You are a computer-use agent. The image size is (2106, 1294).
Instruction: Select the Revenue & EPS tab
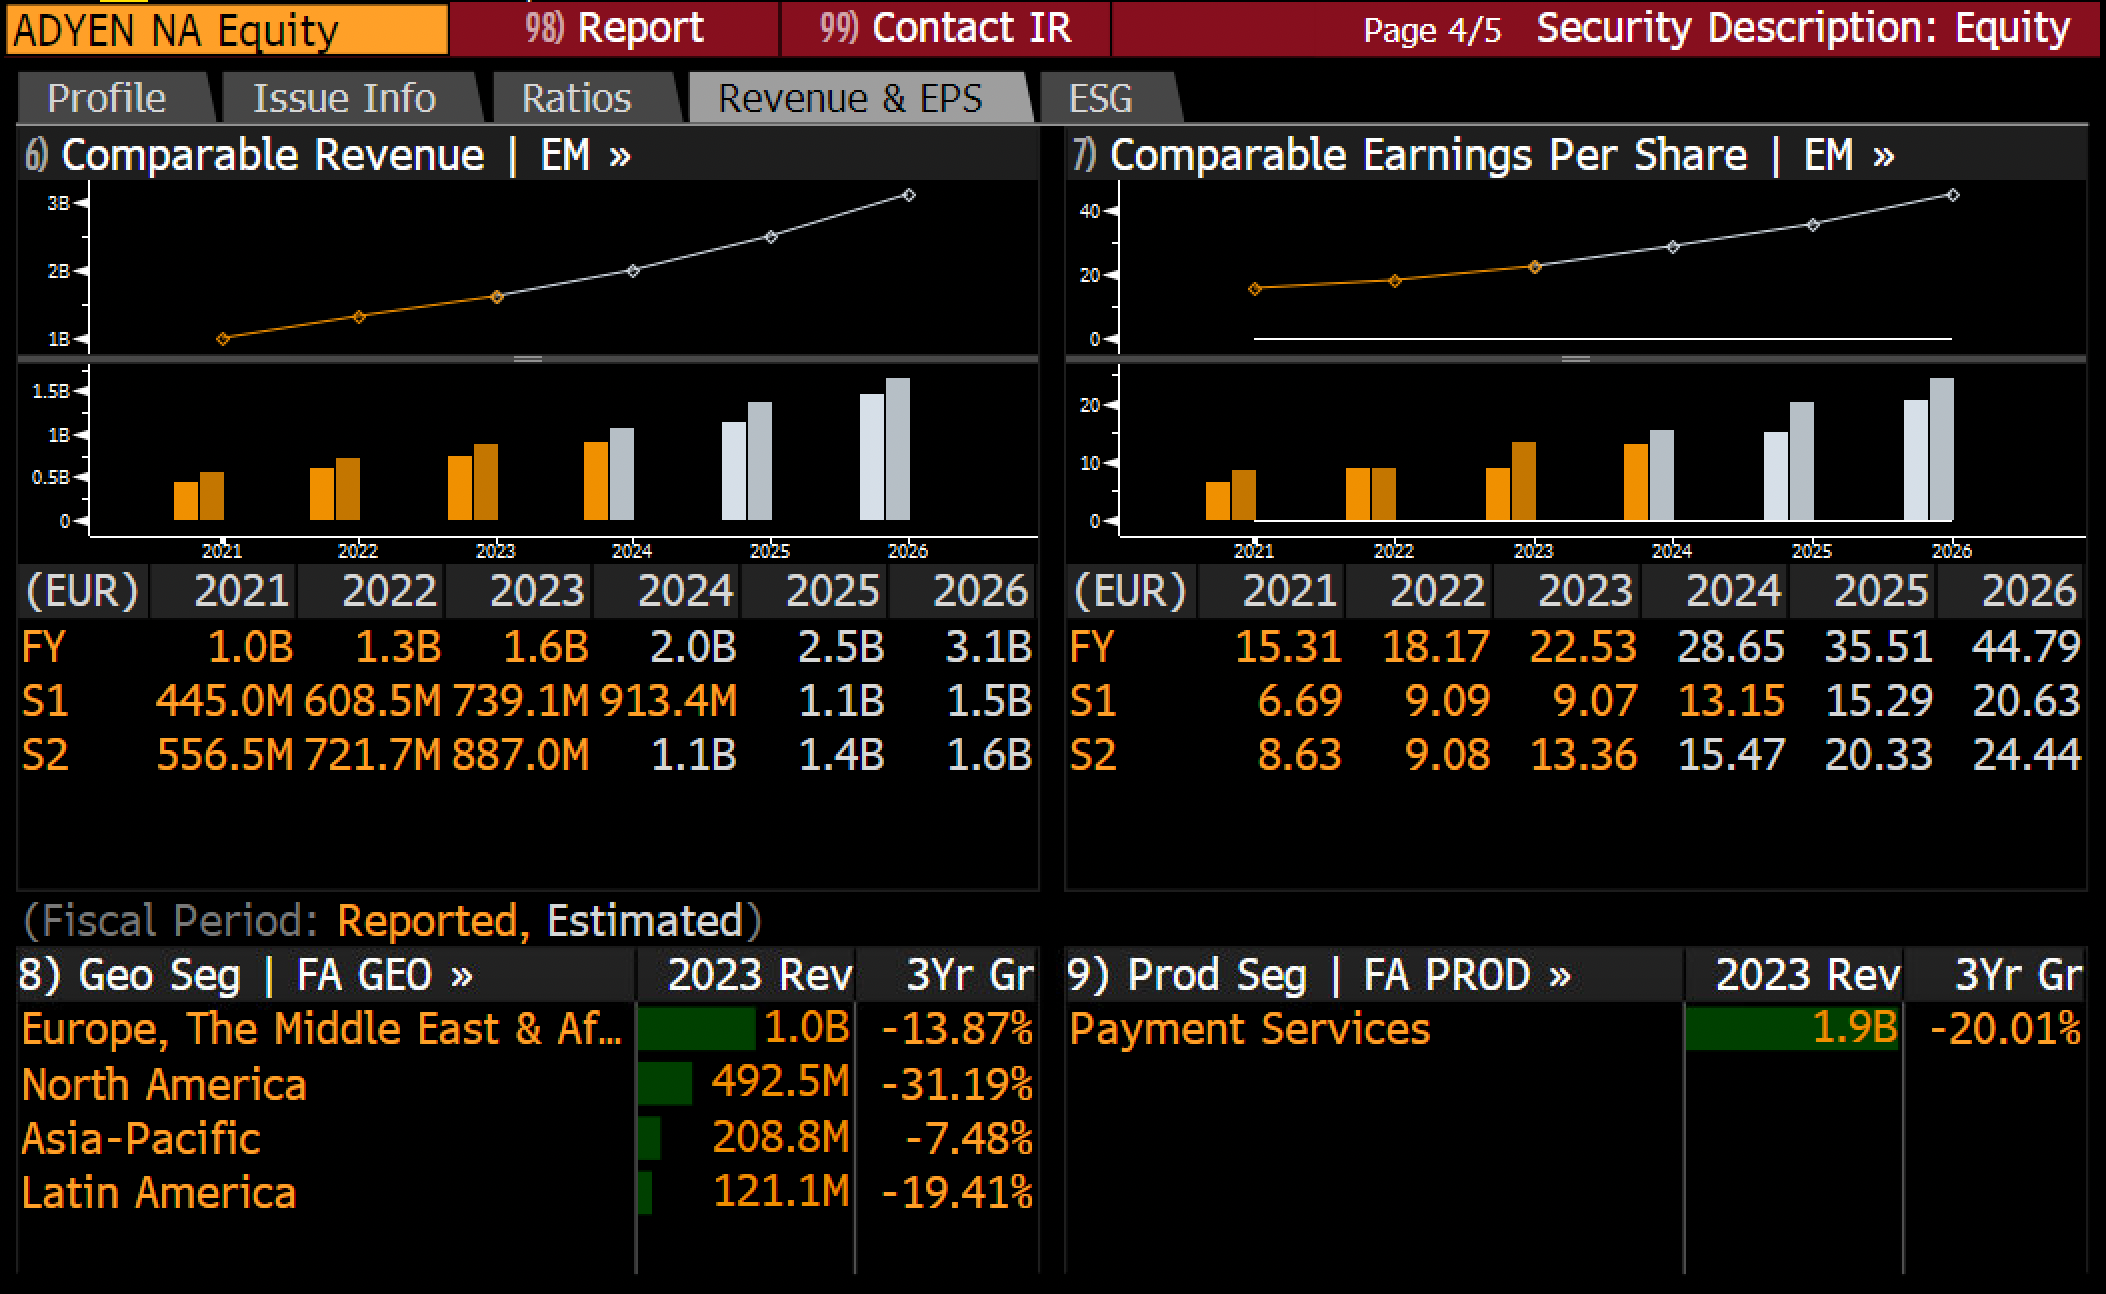pyautogui.click(x=851, y=98)
